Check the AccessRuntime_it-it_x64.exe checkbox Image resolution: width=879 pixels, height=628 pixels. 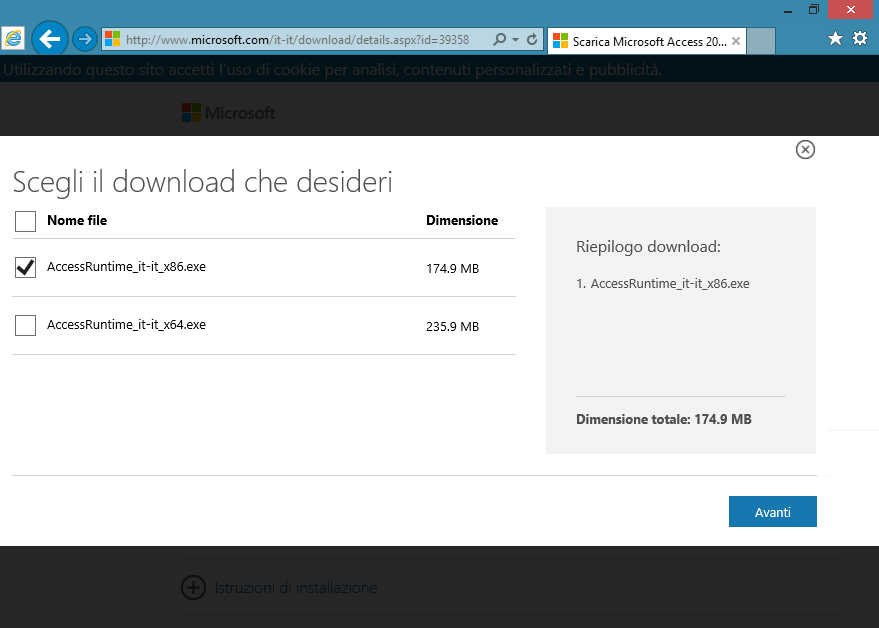[x=26, y=325]
